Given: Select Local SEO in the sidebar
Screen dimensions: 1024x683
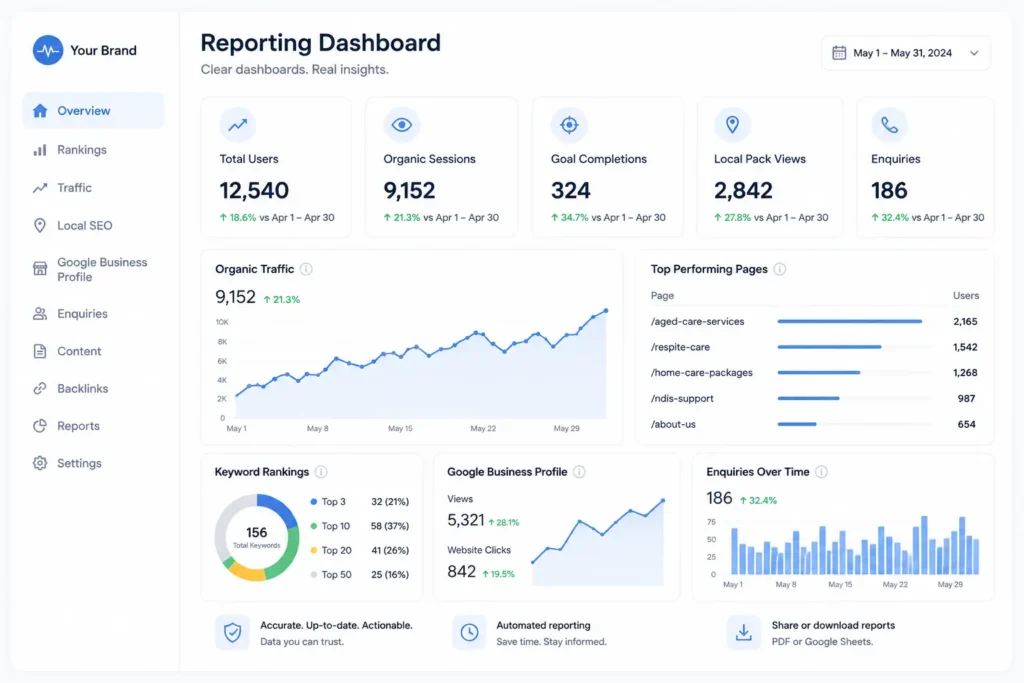Looking at the screenshot, I should click(x=85, y=225).
